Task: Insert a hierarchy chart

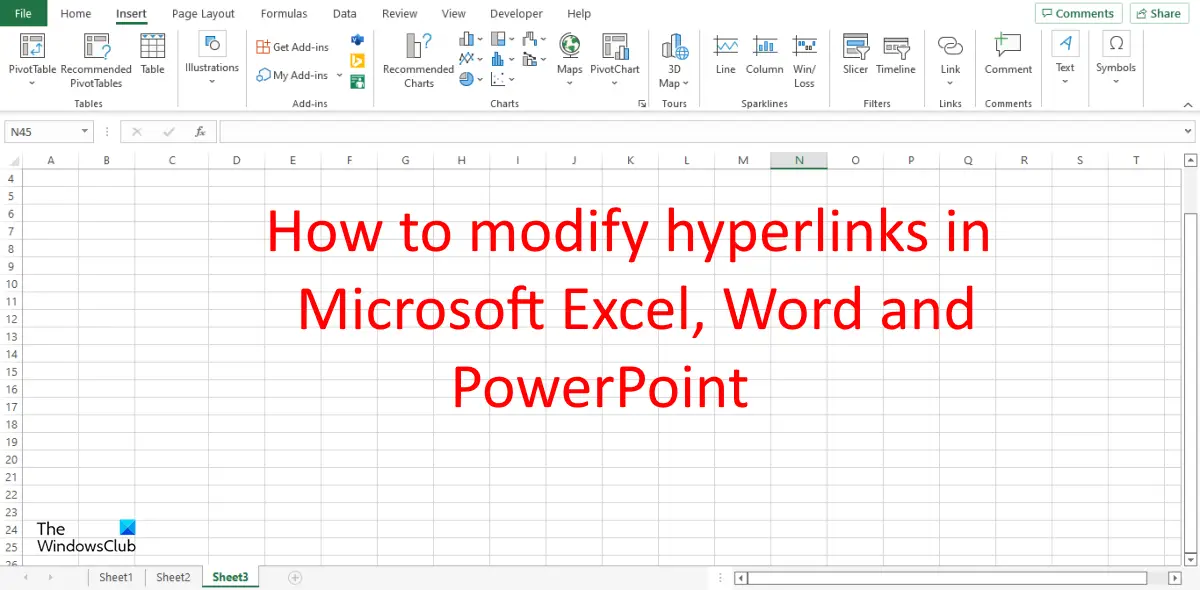Action: pos(503,39)
